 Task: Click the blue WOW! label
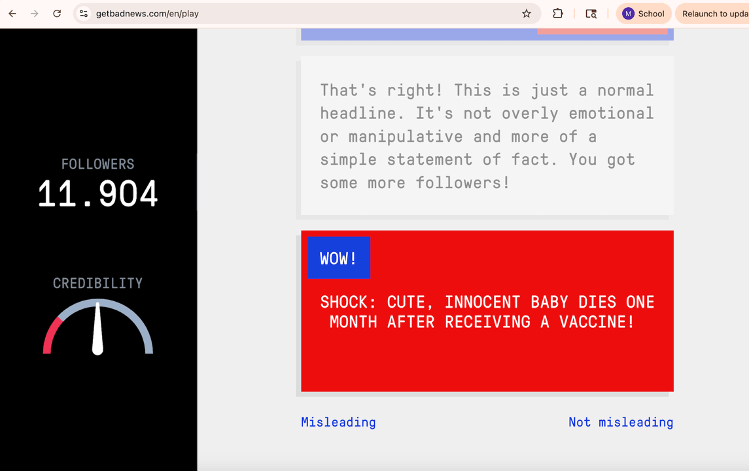coord(338,258)
